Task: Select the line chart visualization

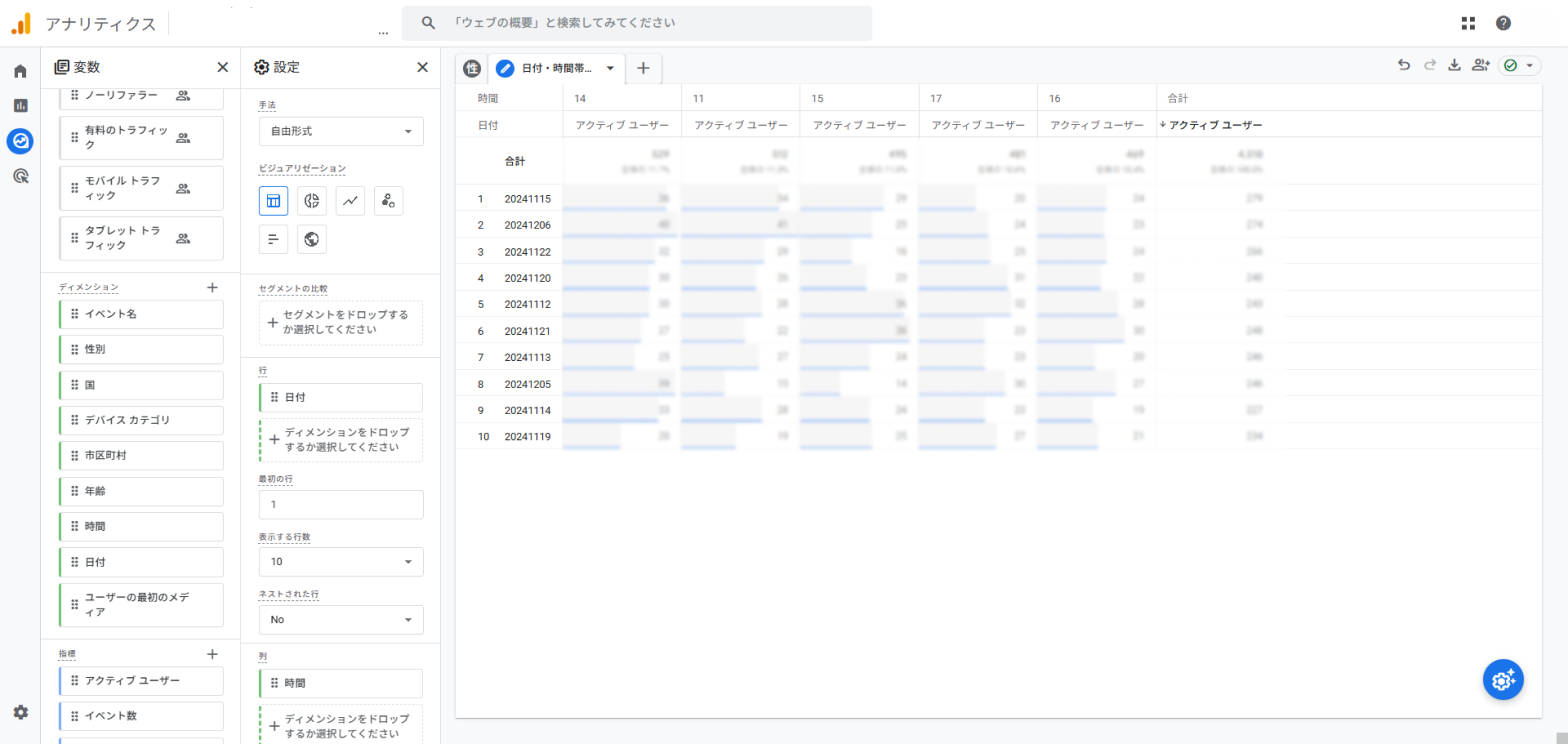Action: (x=350, y=201)
